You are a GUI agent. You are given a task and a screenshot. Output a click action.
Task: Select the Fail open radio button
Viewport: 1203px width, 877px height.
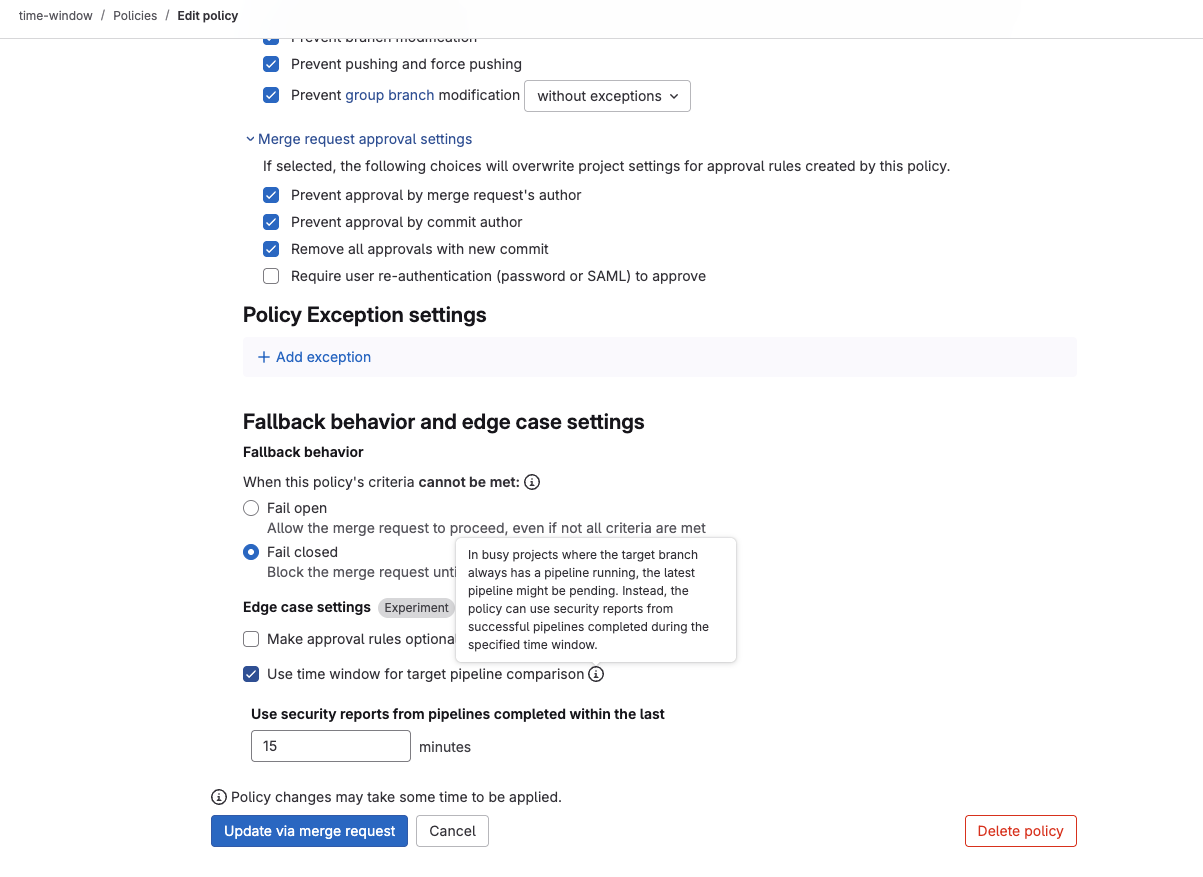pyautogui.click(x=250, y=508)
